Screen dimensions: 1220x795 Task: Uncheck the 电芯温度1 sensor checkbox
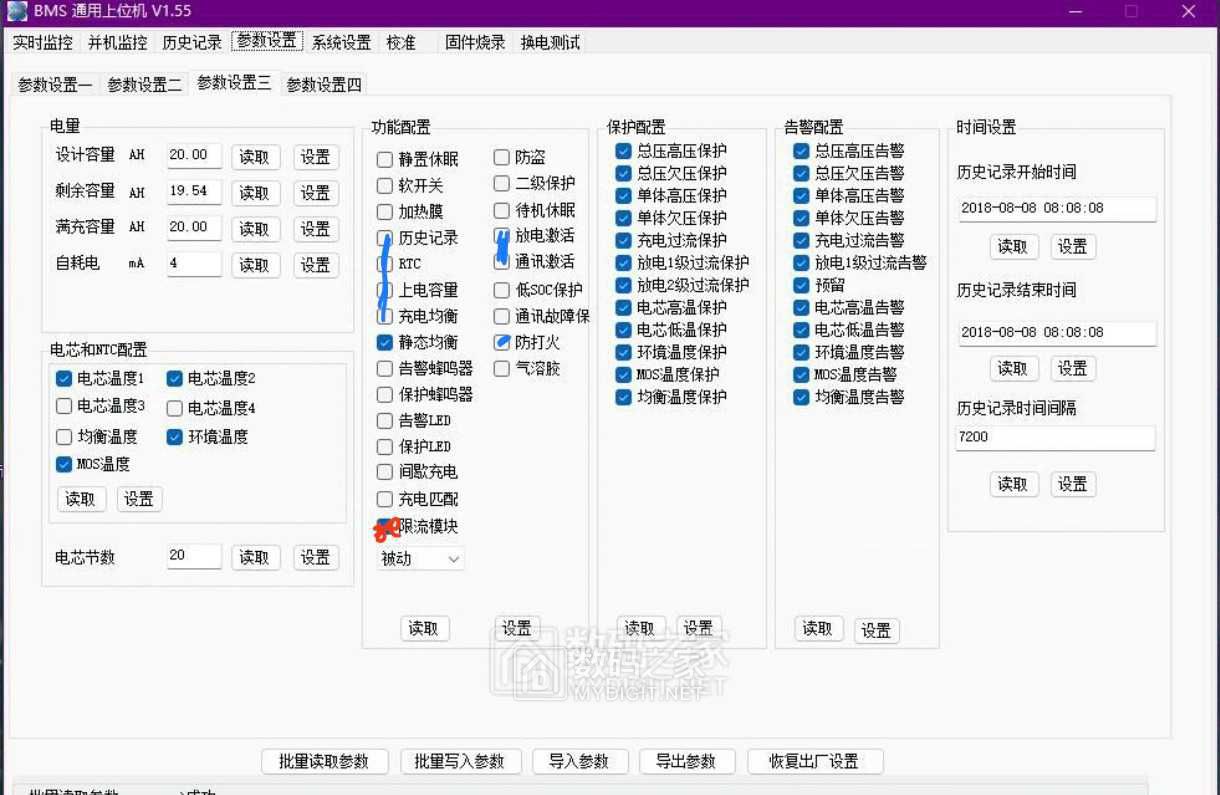click(64, 379)
